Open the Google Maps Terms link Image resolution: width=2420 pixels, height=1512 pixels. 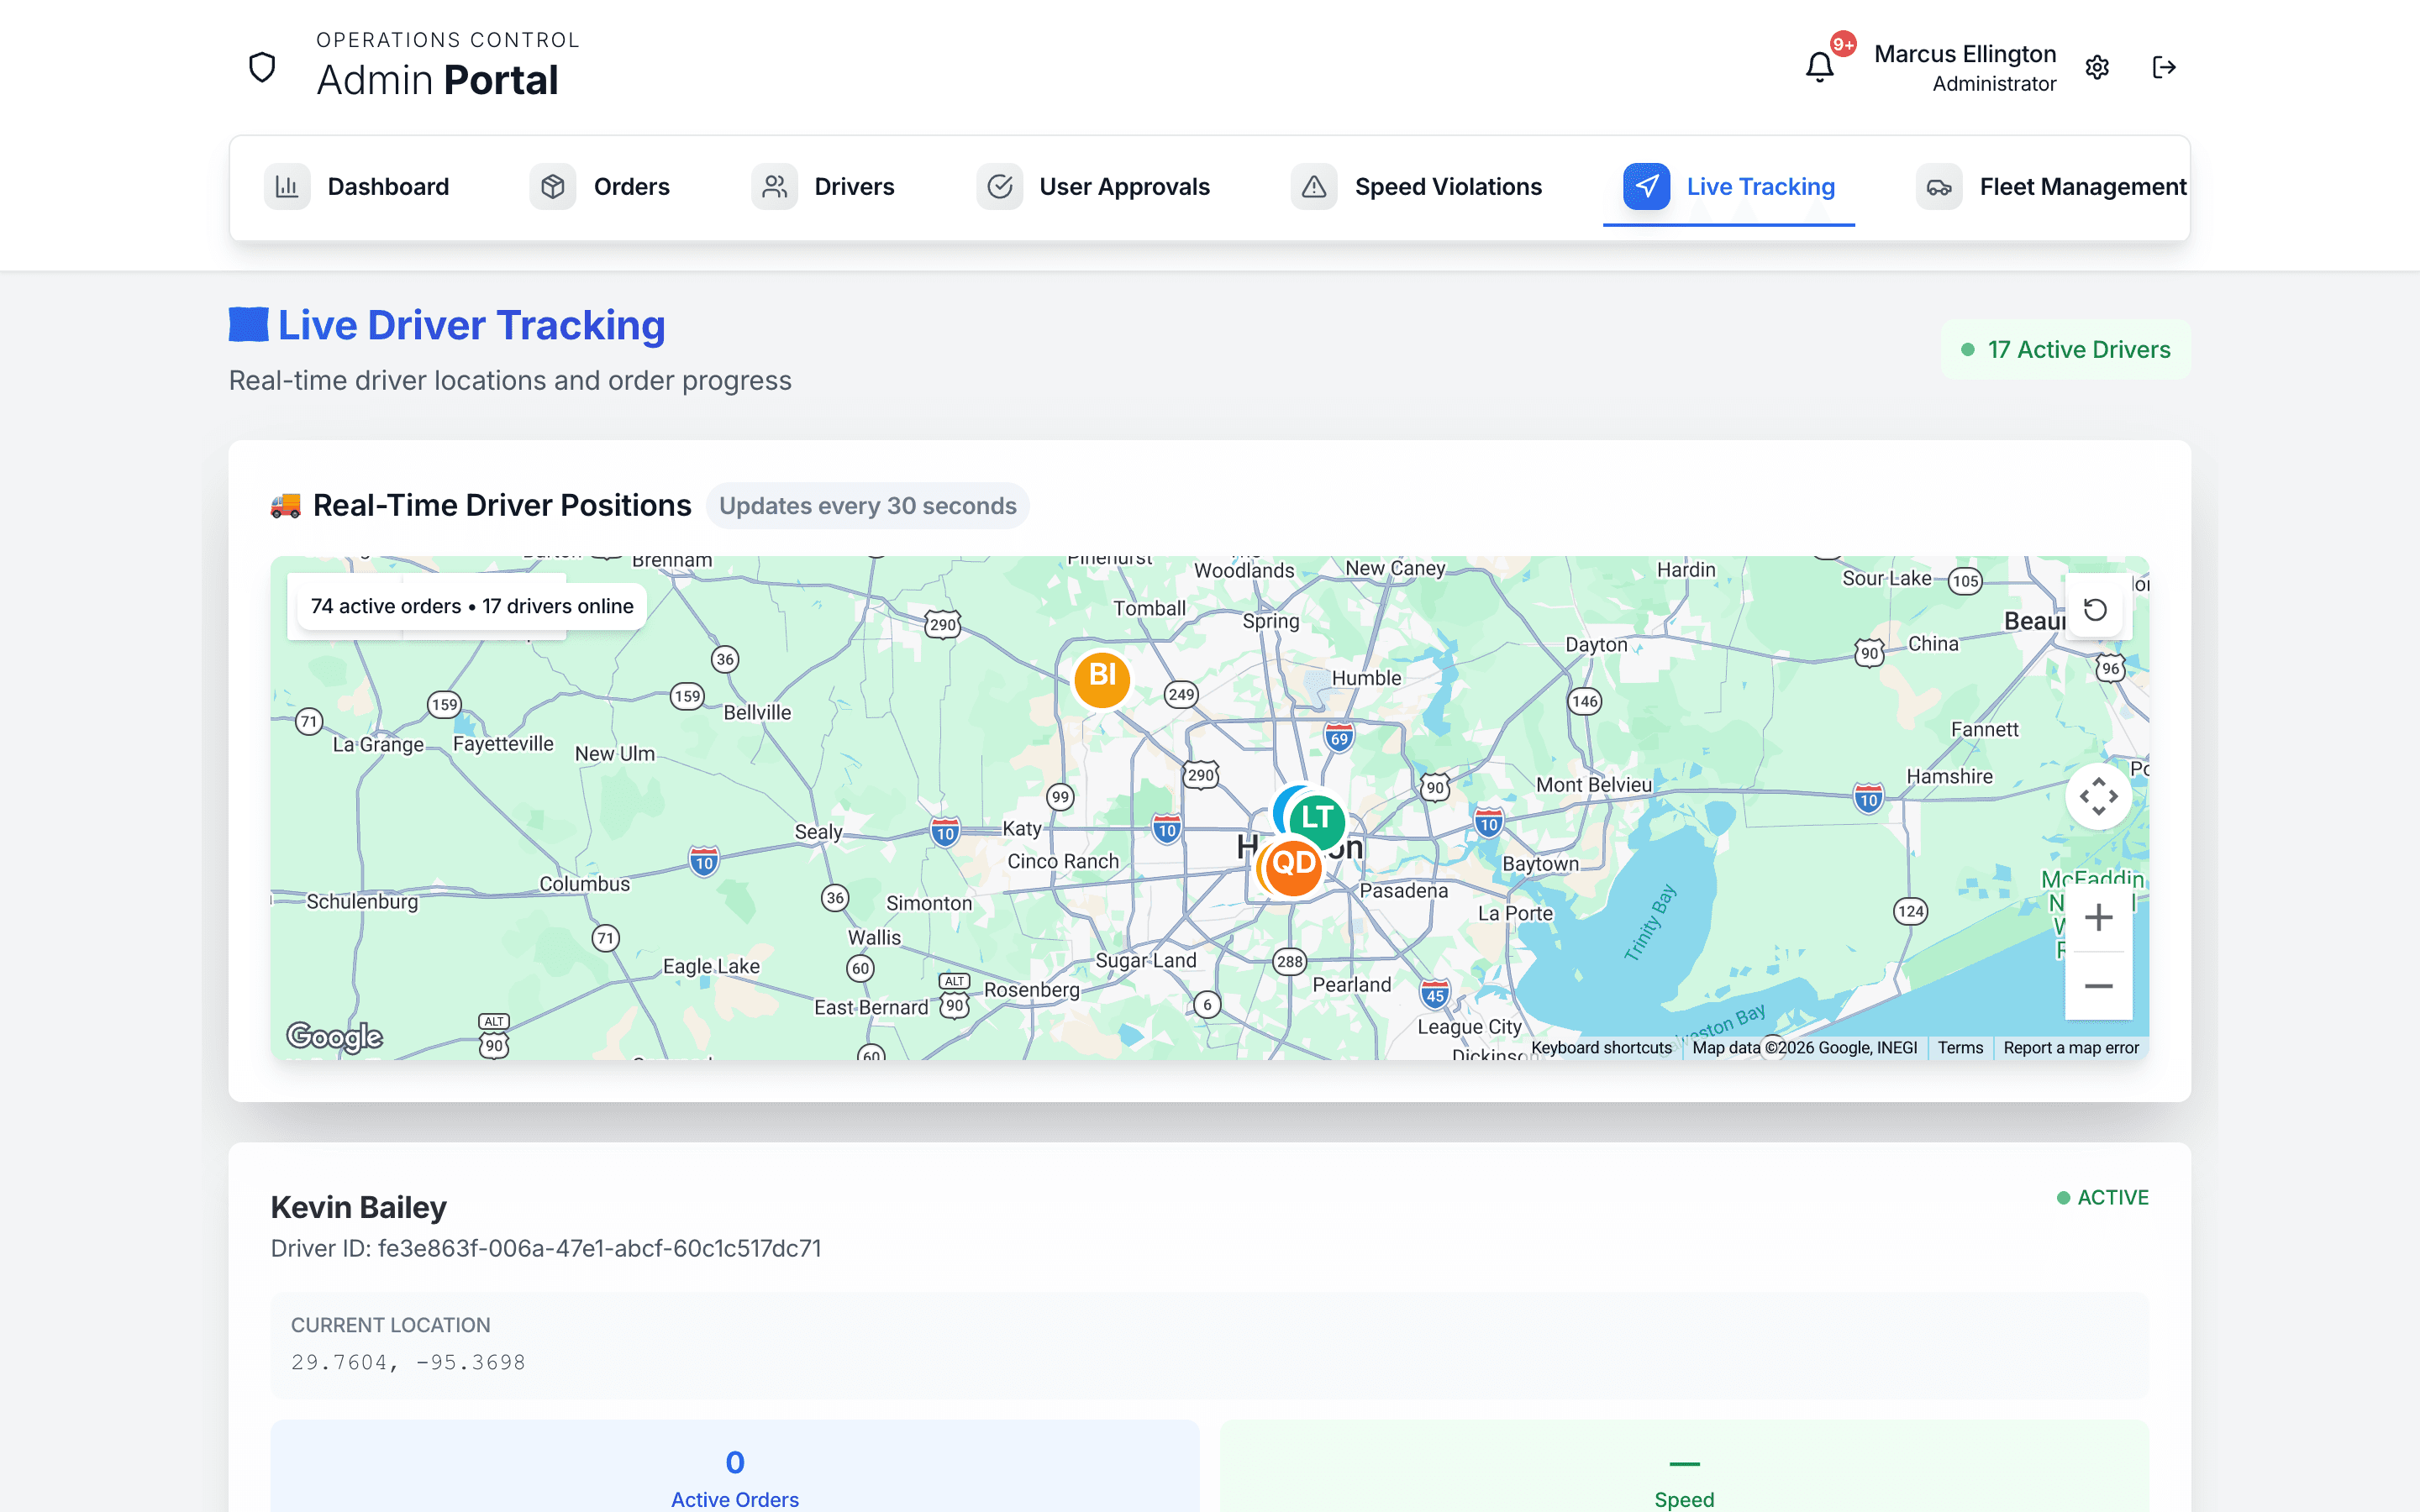(1960, 1047)
